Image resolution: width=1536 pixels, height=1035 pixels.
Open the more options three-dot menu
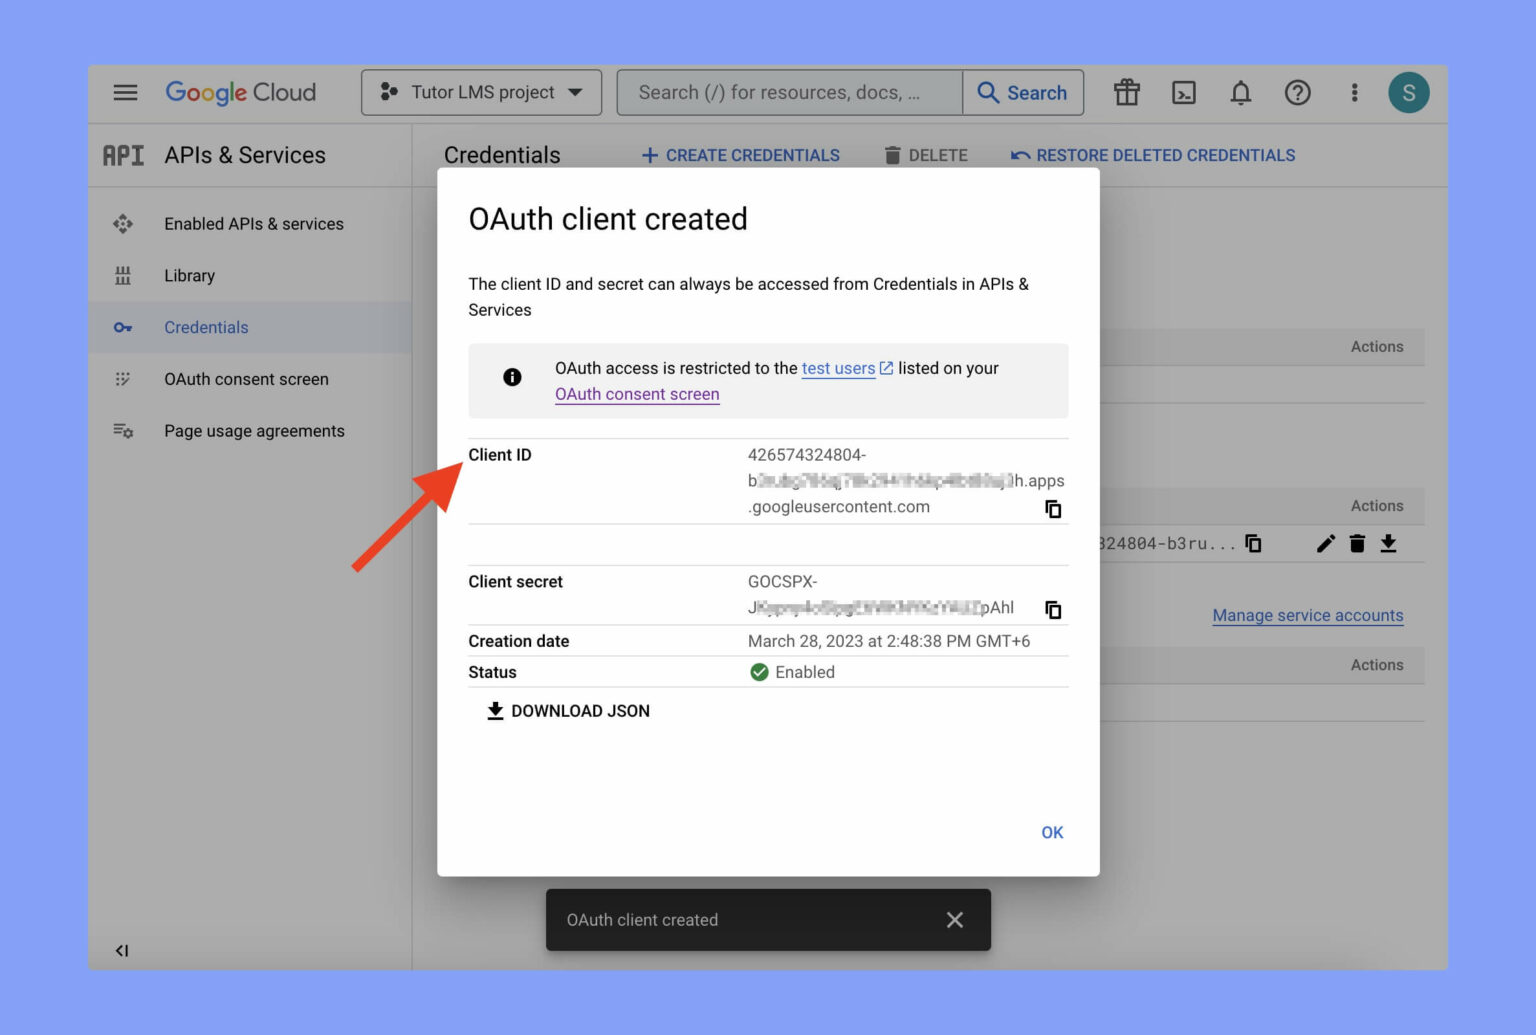[x=1354, y=92]
